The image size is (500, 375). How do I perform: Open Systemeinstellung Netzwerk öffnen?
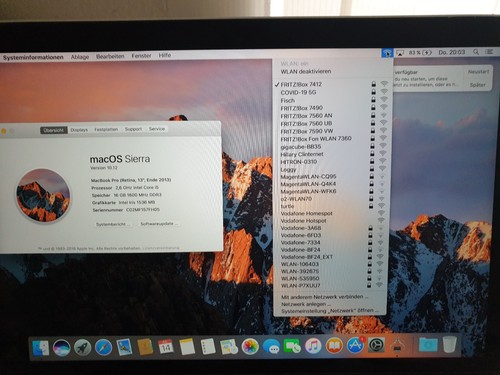coord(330,311)
